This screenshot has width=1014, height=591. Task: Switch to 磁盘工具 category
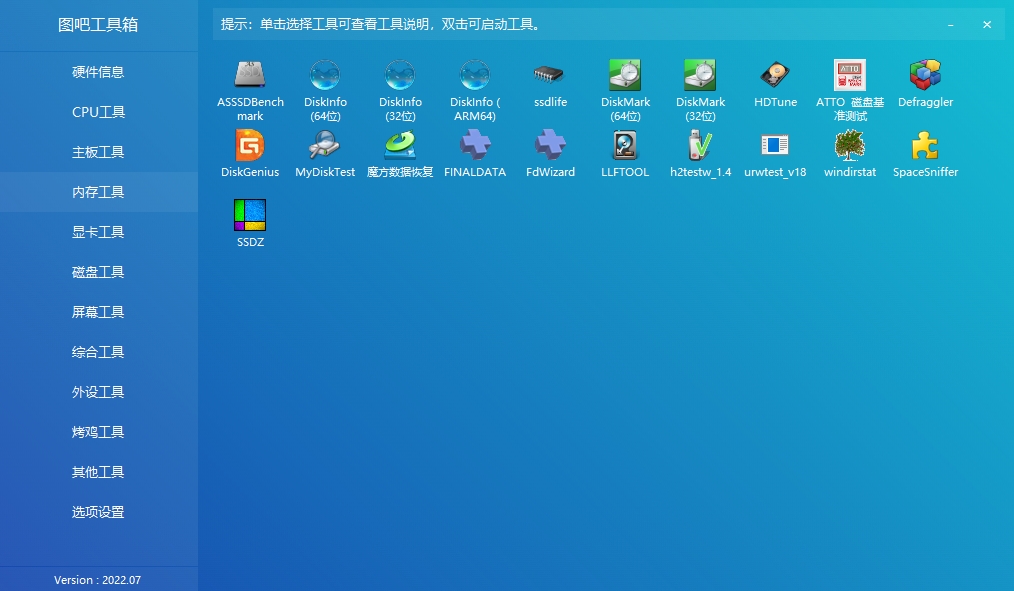point(97,271)
